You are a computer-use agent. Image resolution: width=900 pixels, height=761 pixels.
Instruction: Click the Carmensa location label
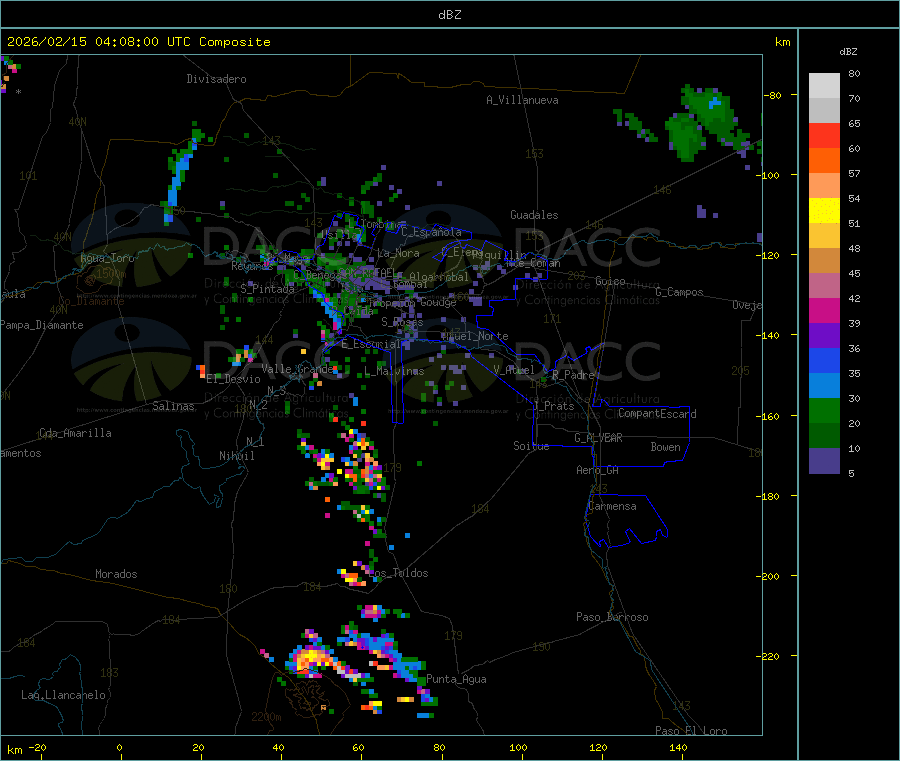coord(612,506)
